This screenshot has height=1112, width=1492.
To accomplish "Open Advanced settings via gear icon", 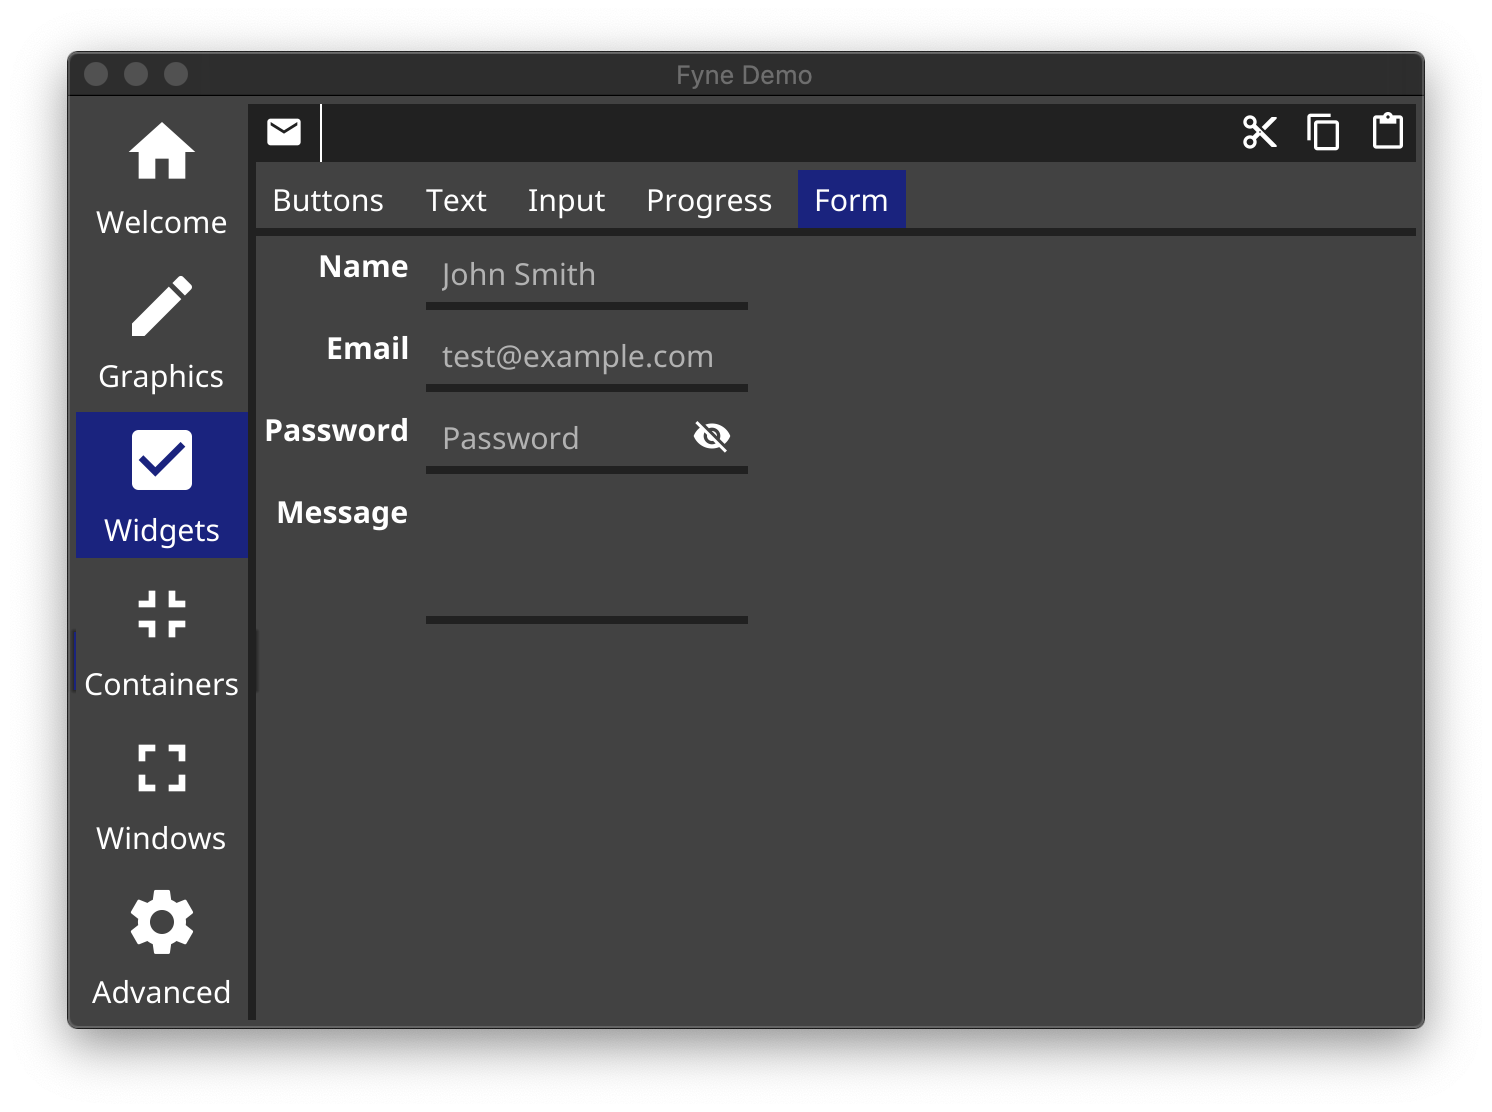I will click(160, 921).
